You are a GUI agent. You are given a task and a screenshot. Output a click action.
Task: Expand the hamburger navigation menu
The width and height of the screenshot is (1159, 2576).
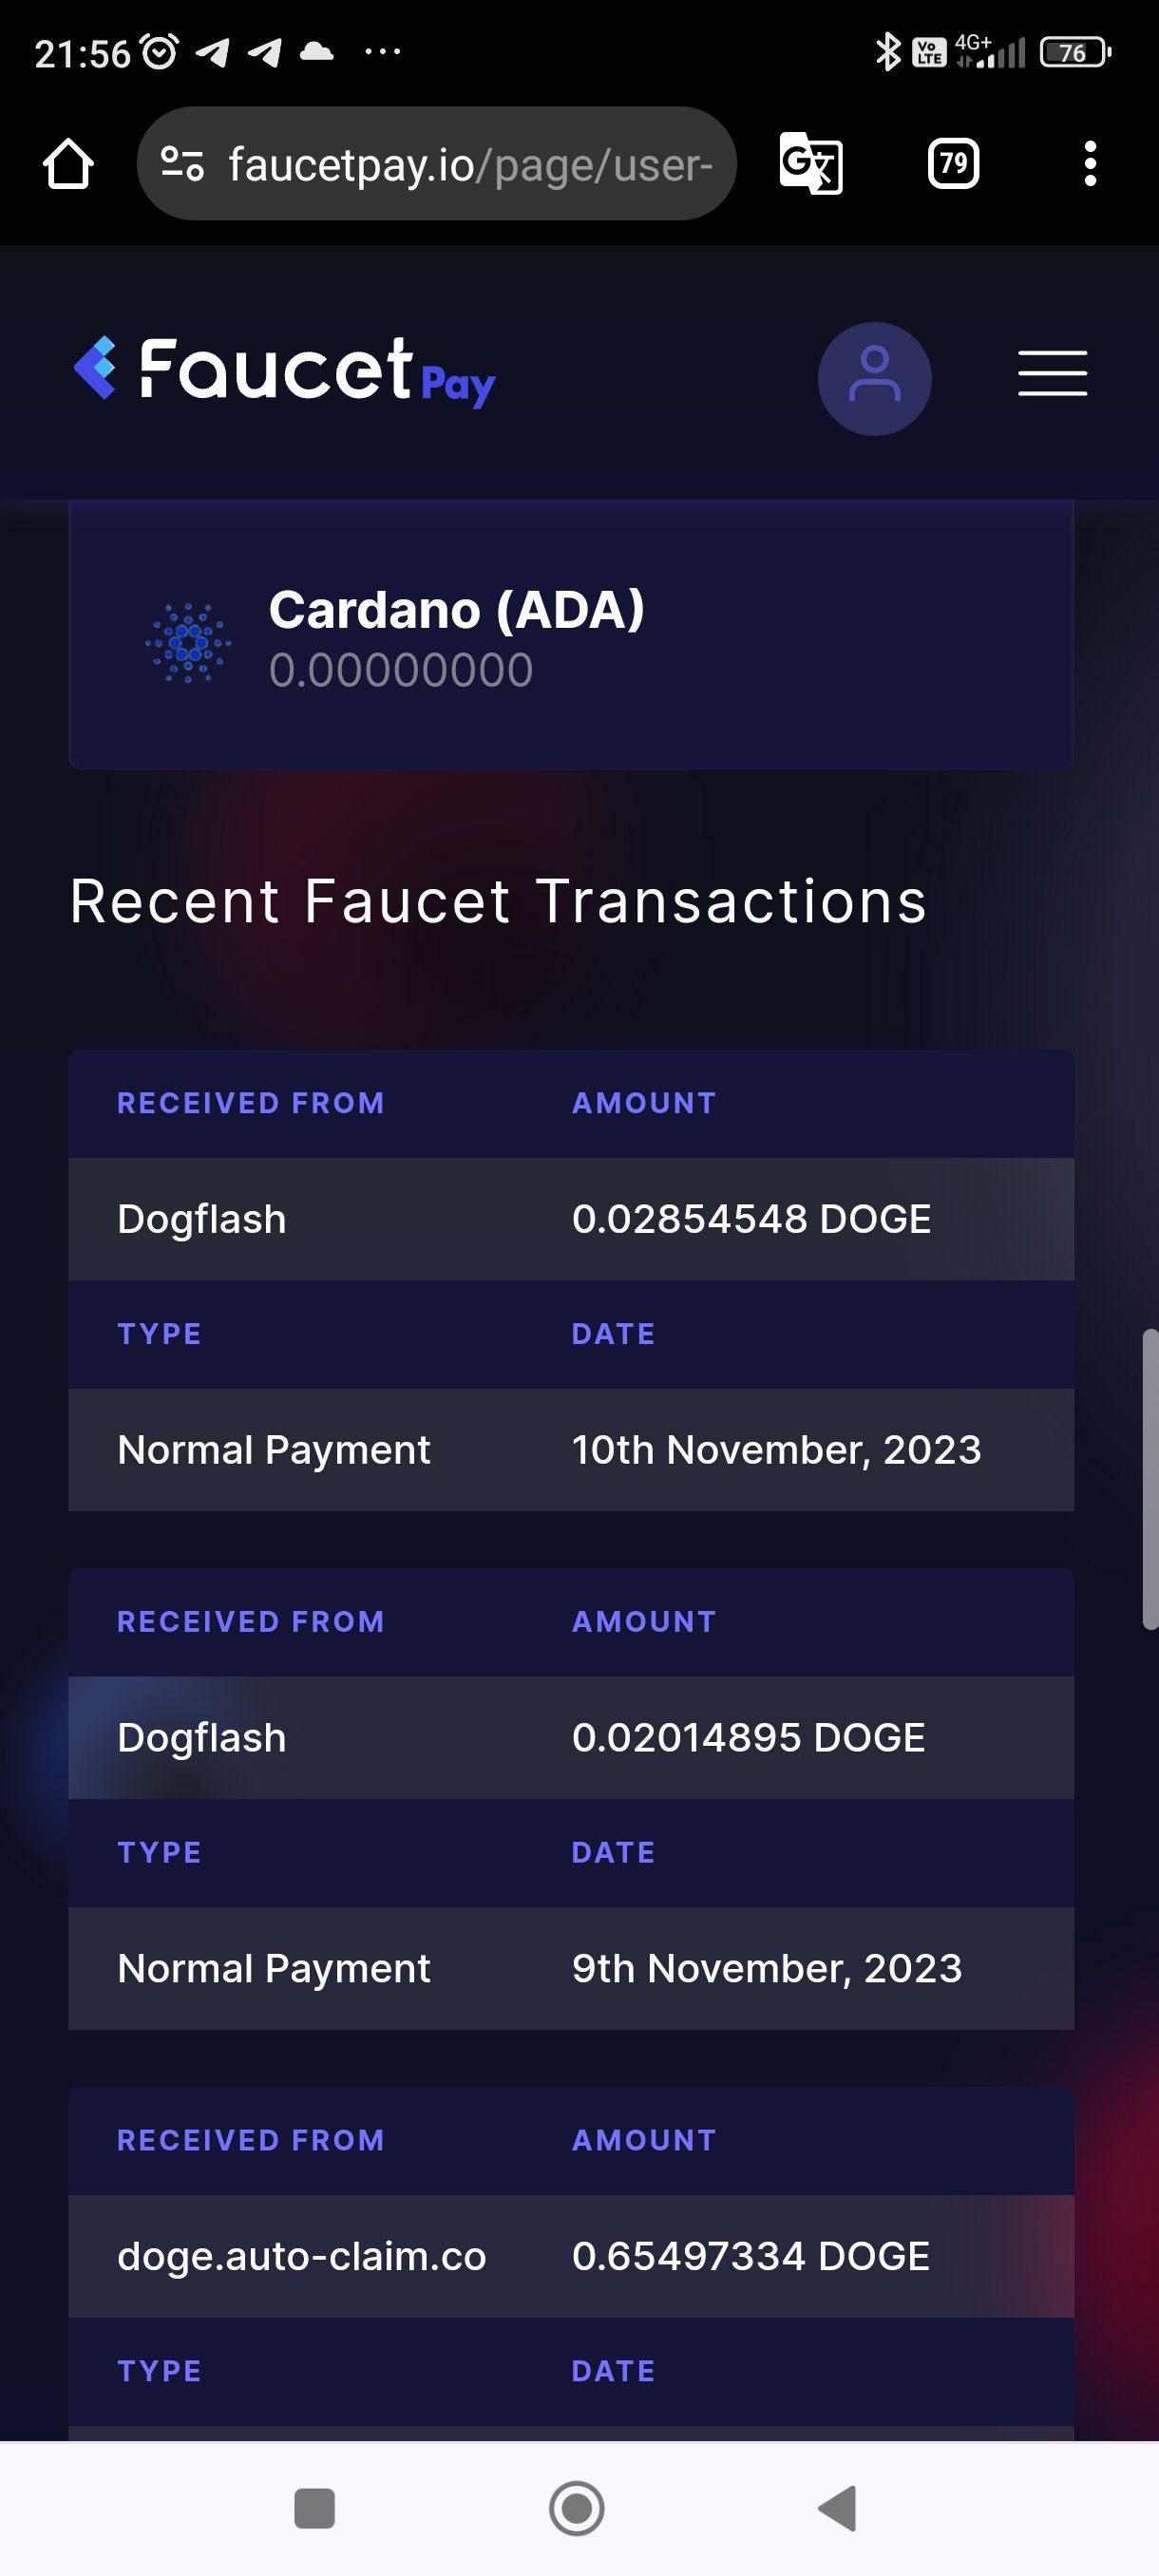point(1053,374)
